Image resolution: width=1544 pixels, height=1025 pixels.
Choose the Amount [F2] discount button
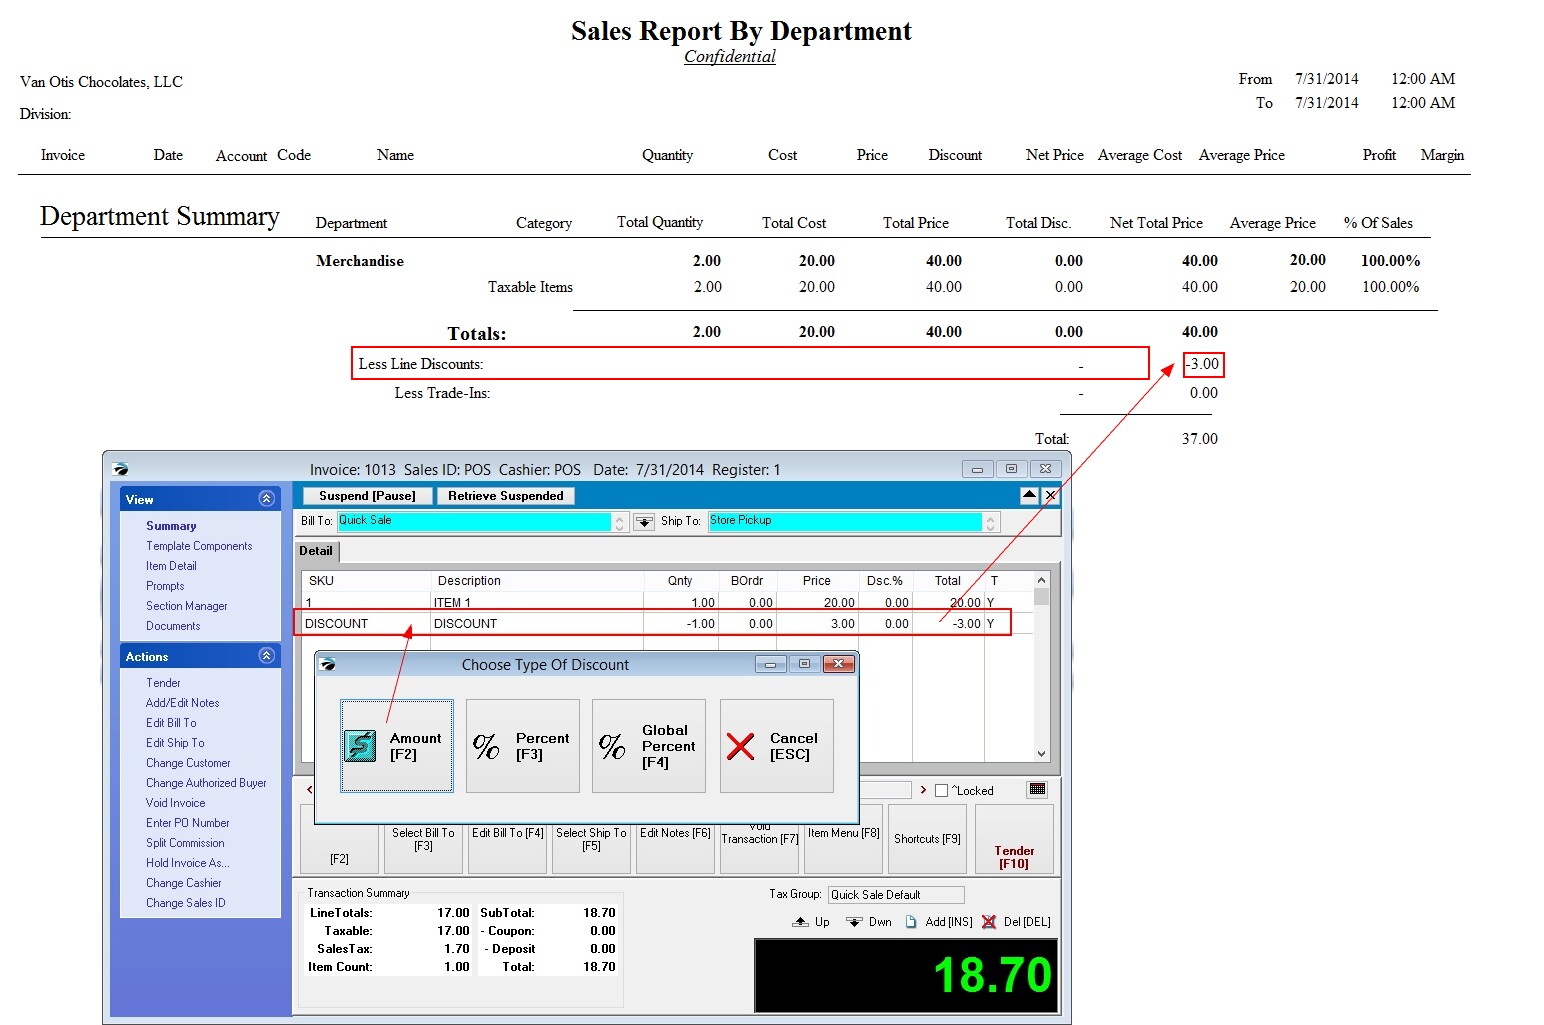pos(396,746)
